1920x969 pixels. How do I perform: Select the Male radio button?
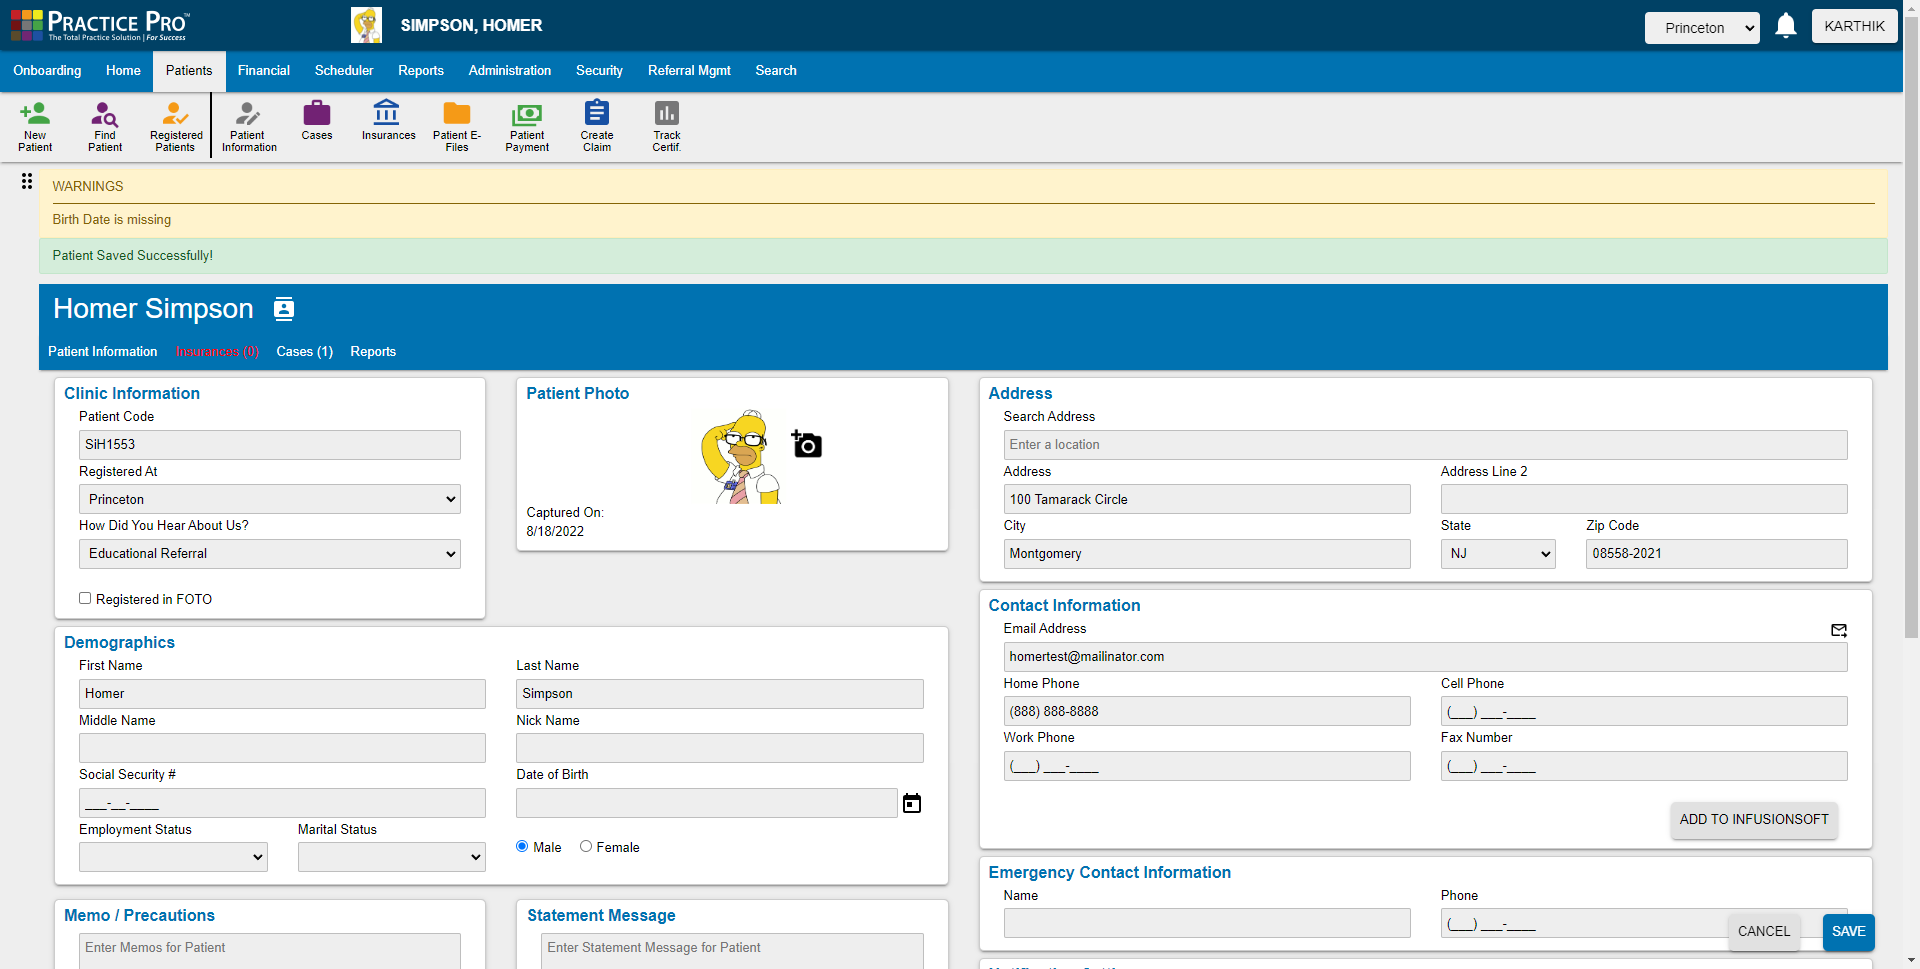[x=521, y=846]
